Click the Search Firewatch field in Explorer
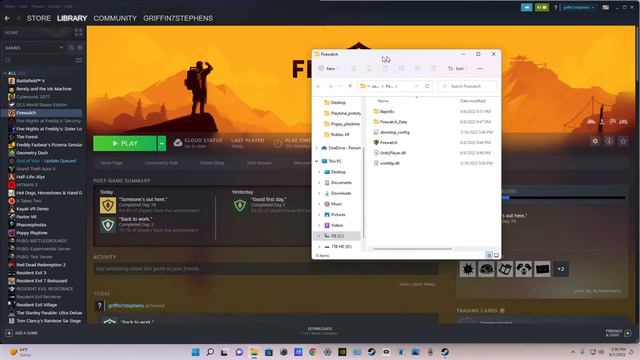The height and width of the screenshot is (360, 640). (x=468, y=86)
